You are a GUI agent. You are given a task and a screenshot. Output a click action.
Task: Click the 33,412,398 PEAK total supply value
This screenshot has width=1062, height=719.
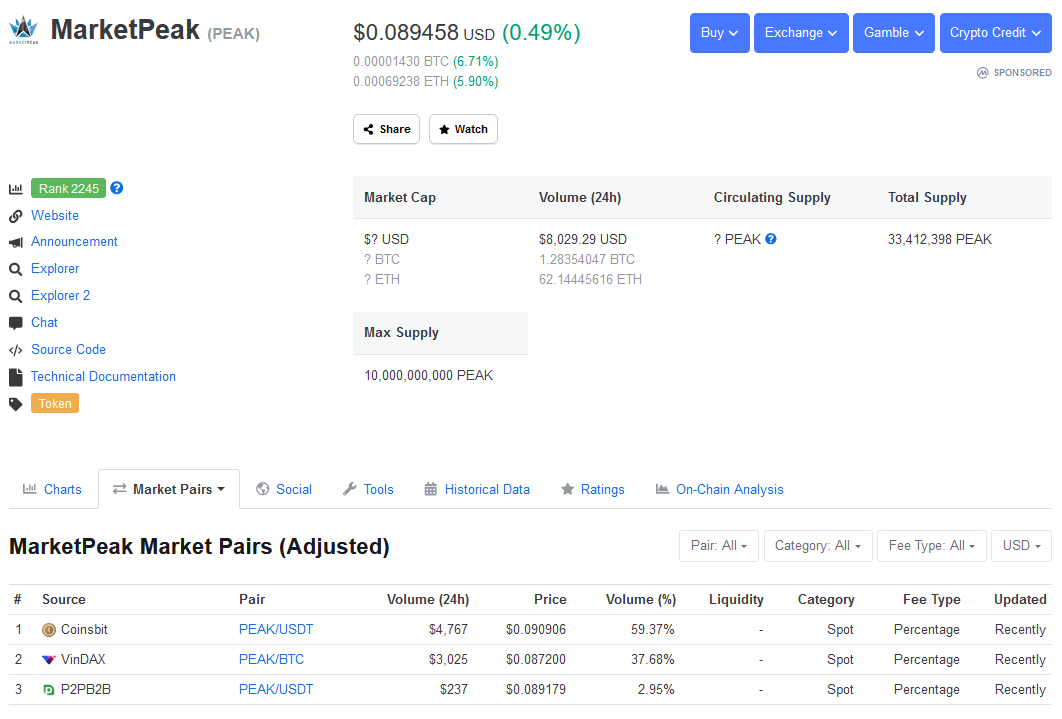click(940, 239)
